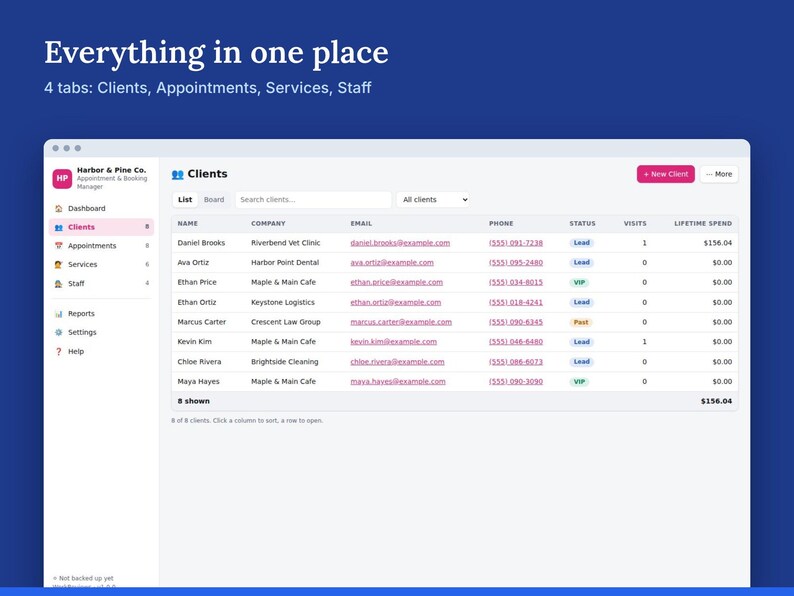Click the Services icon in sidebar

tap(59, 264)
